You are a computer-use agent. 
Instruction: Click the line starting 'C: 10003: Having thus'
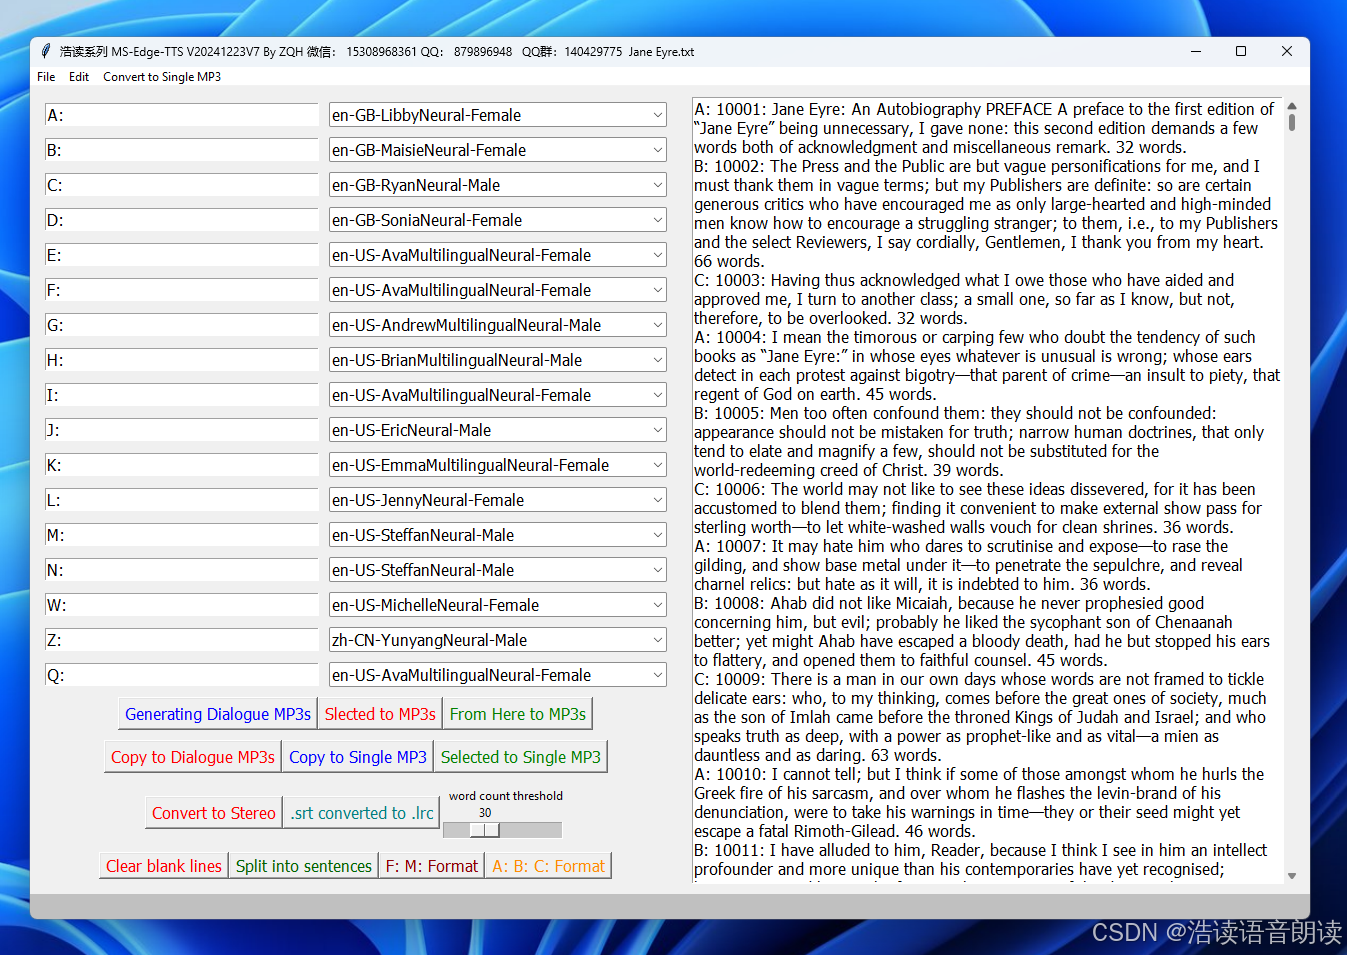pyautogui.click(x=964, y=280)
